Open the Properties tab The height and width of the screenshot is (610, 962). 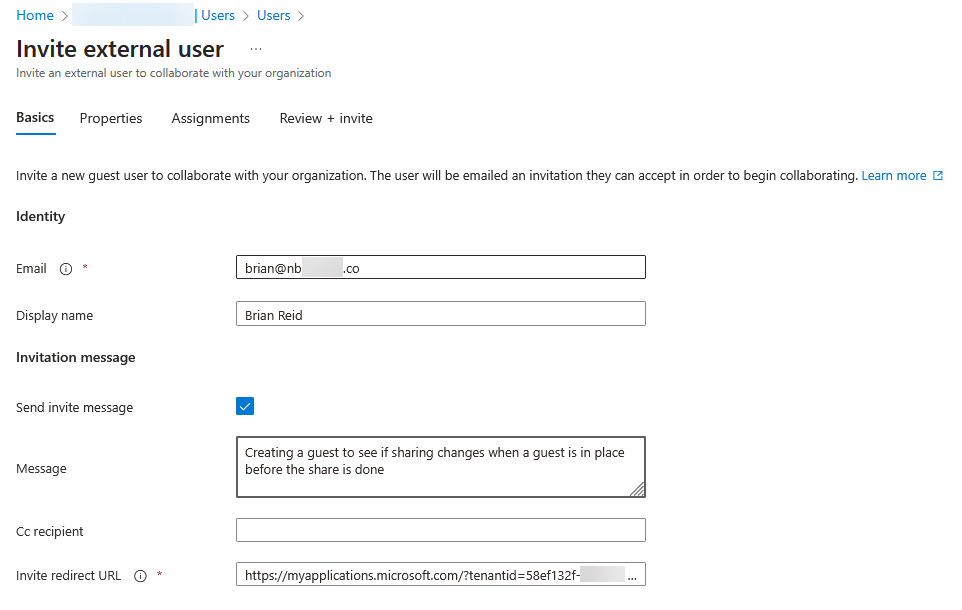pos(111,119)
